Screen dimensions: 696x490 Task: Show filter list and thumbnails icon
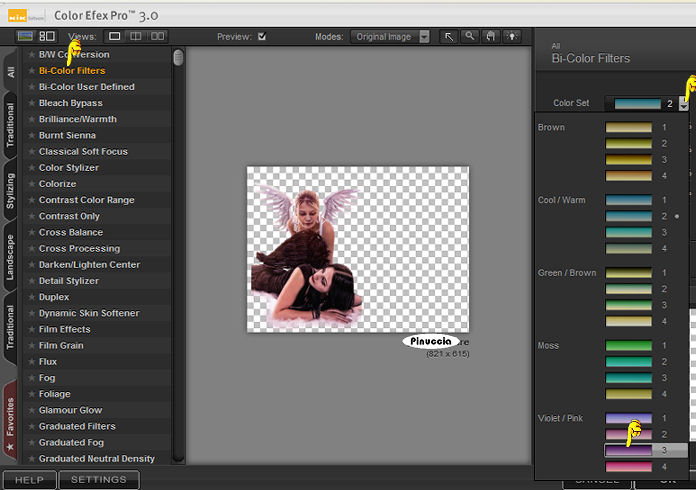coord(47,36)
